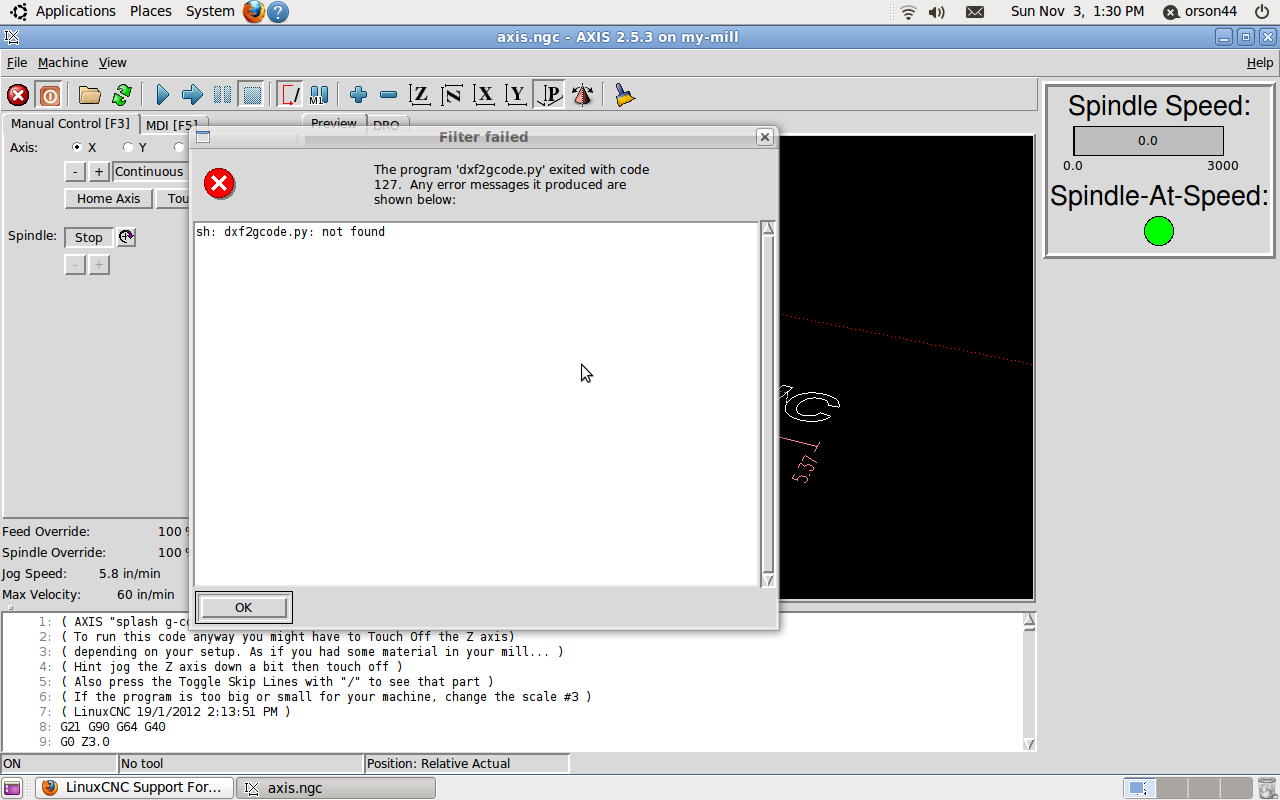Select the axis.ngc taskbar window
Screen dimensions: 1280x800
point(337,788)
